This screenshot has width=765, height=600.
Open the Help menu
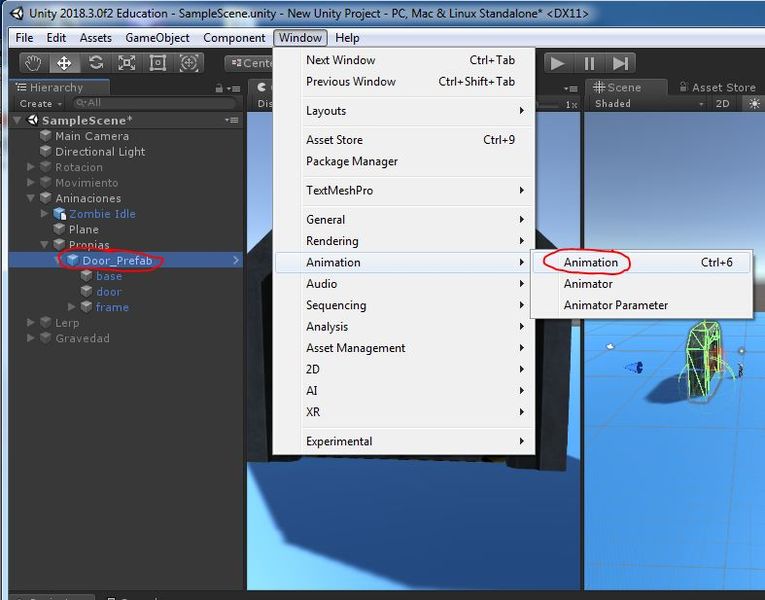tap(347, 38)
